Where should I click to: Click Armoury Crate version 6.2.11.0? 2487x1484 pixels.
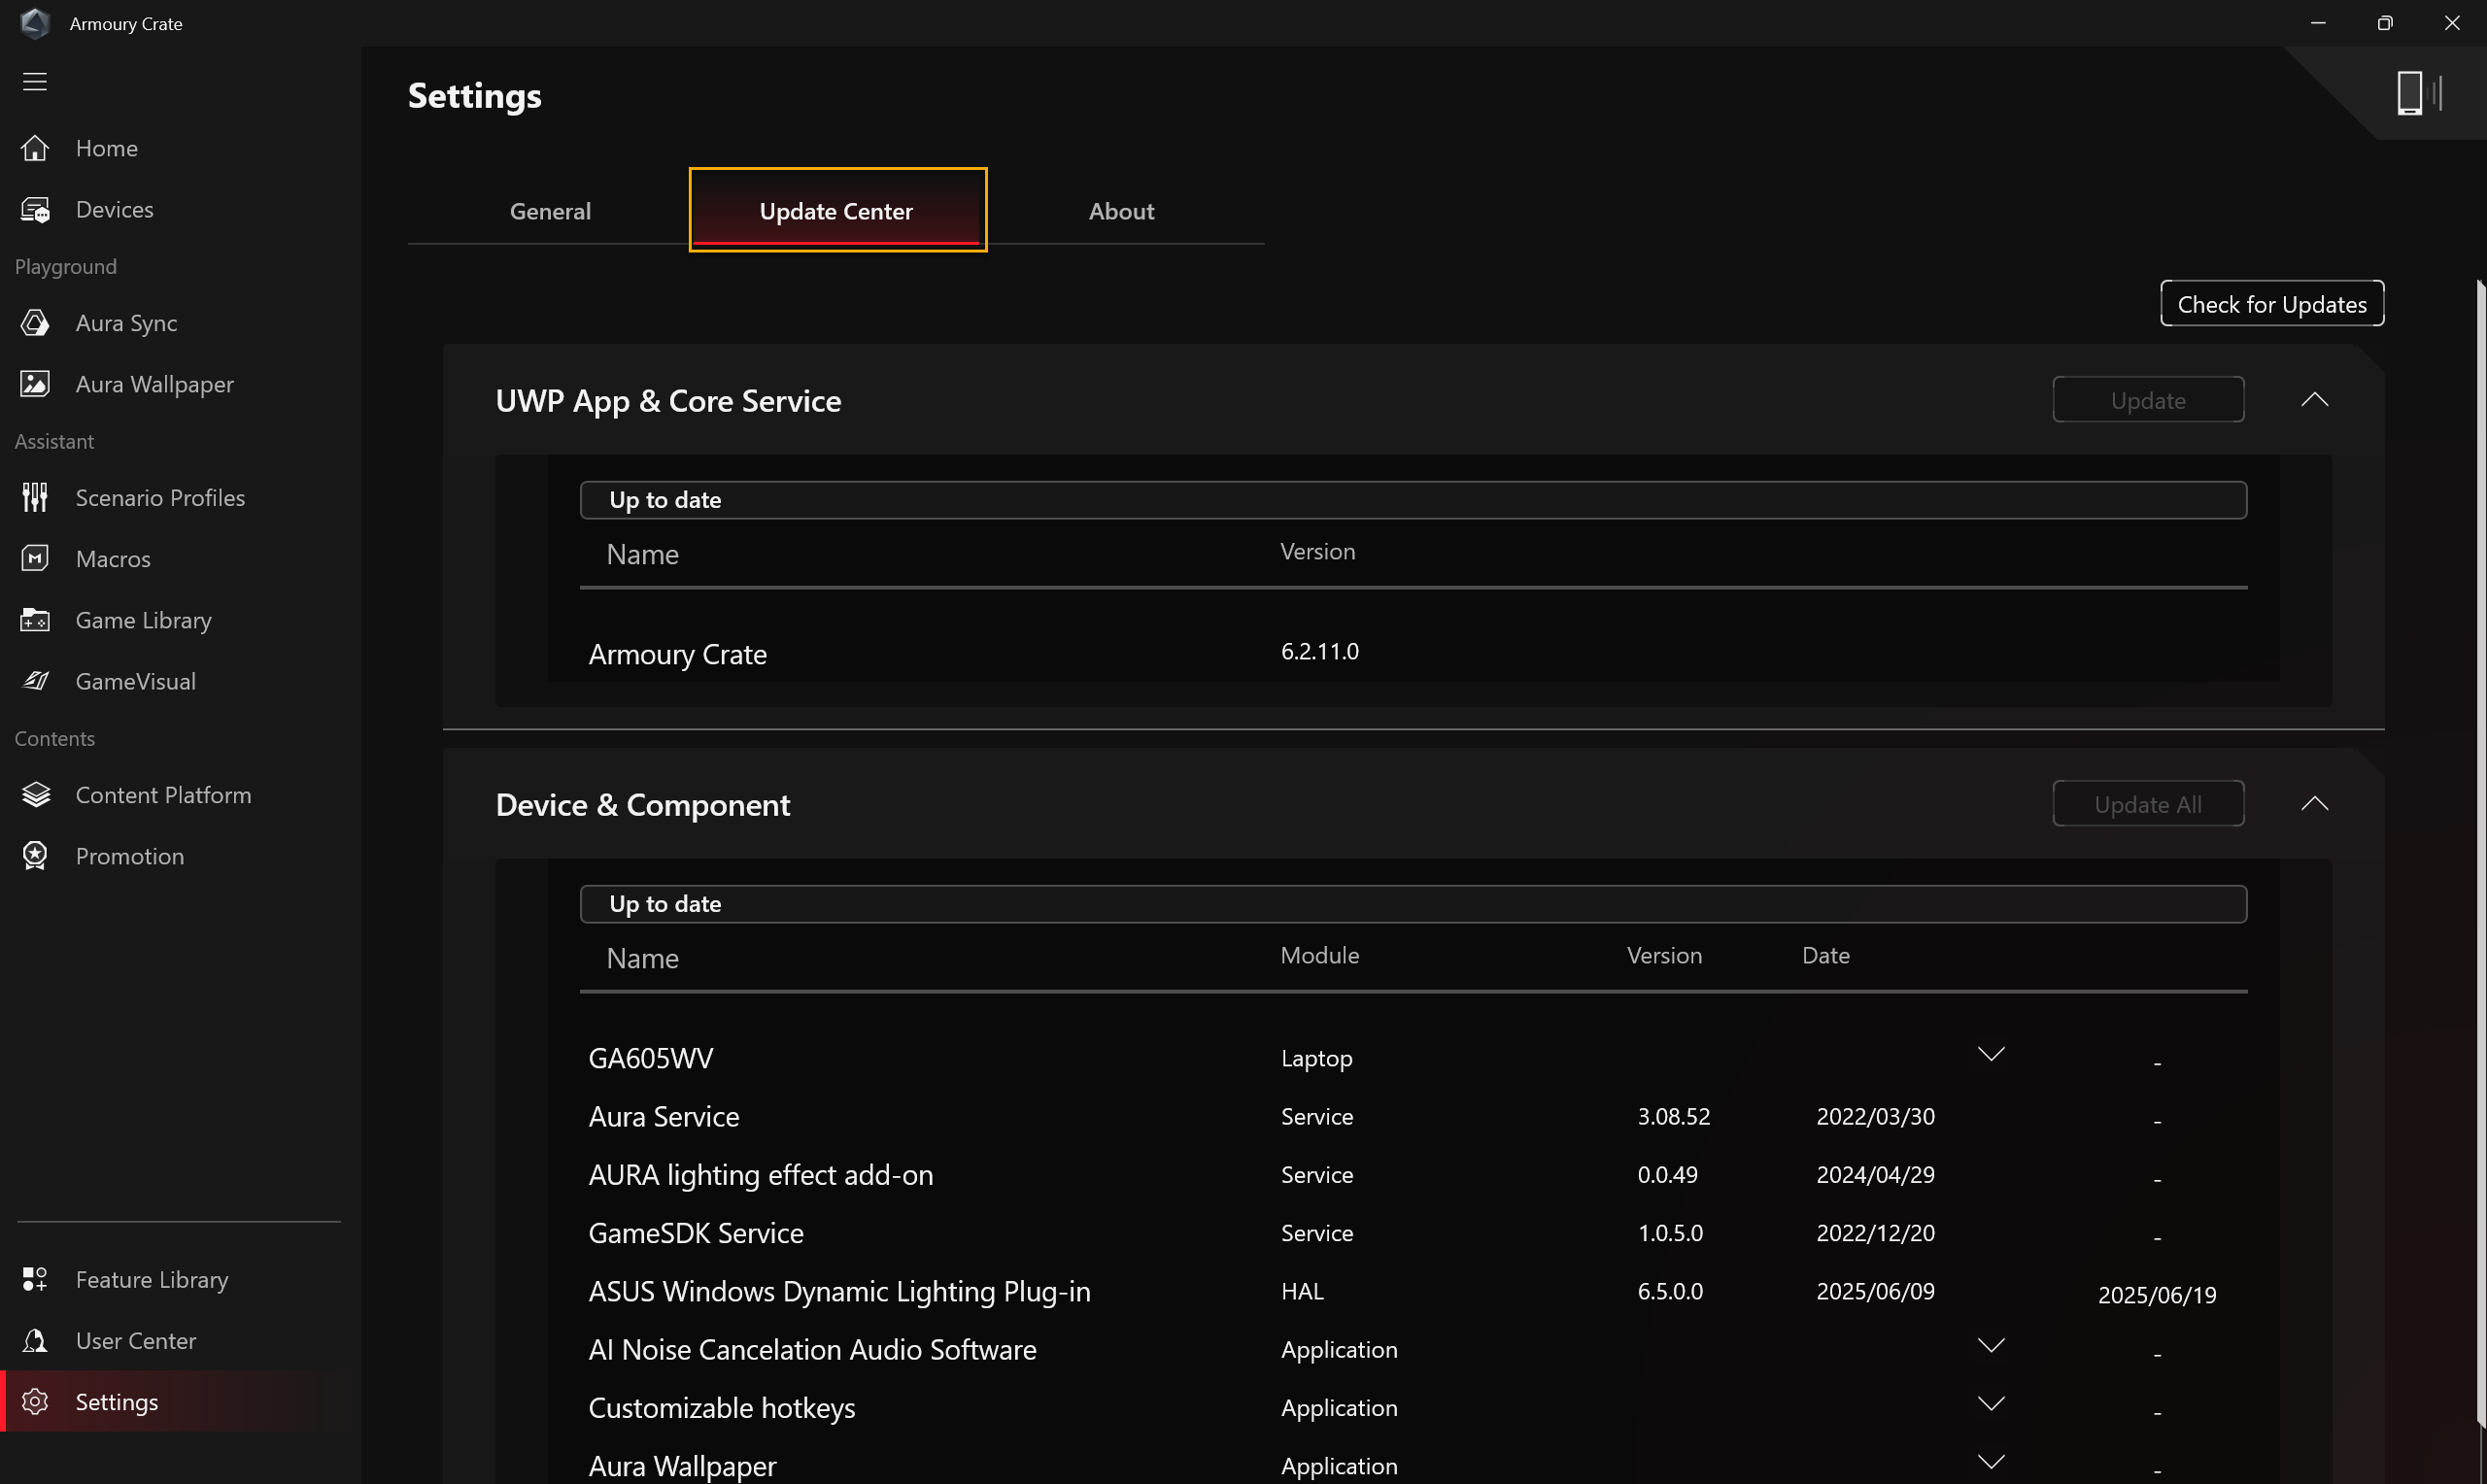1319,651
